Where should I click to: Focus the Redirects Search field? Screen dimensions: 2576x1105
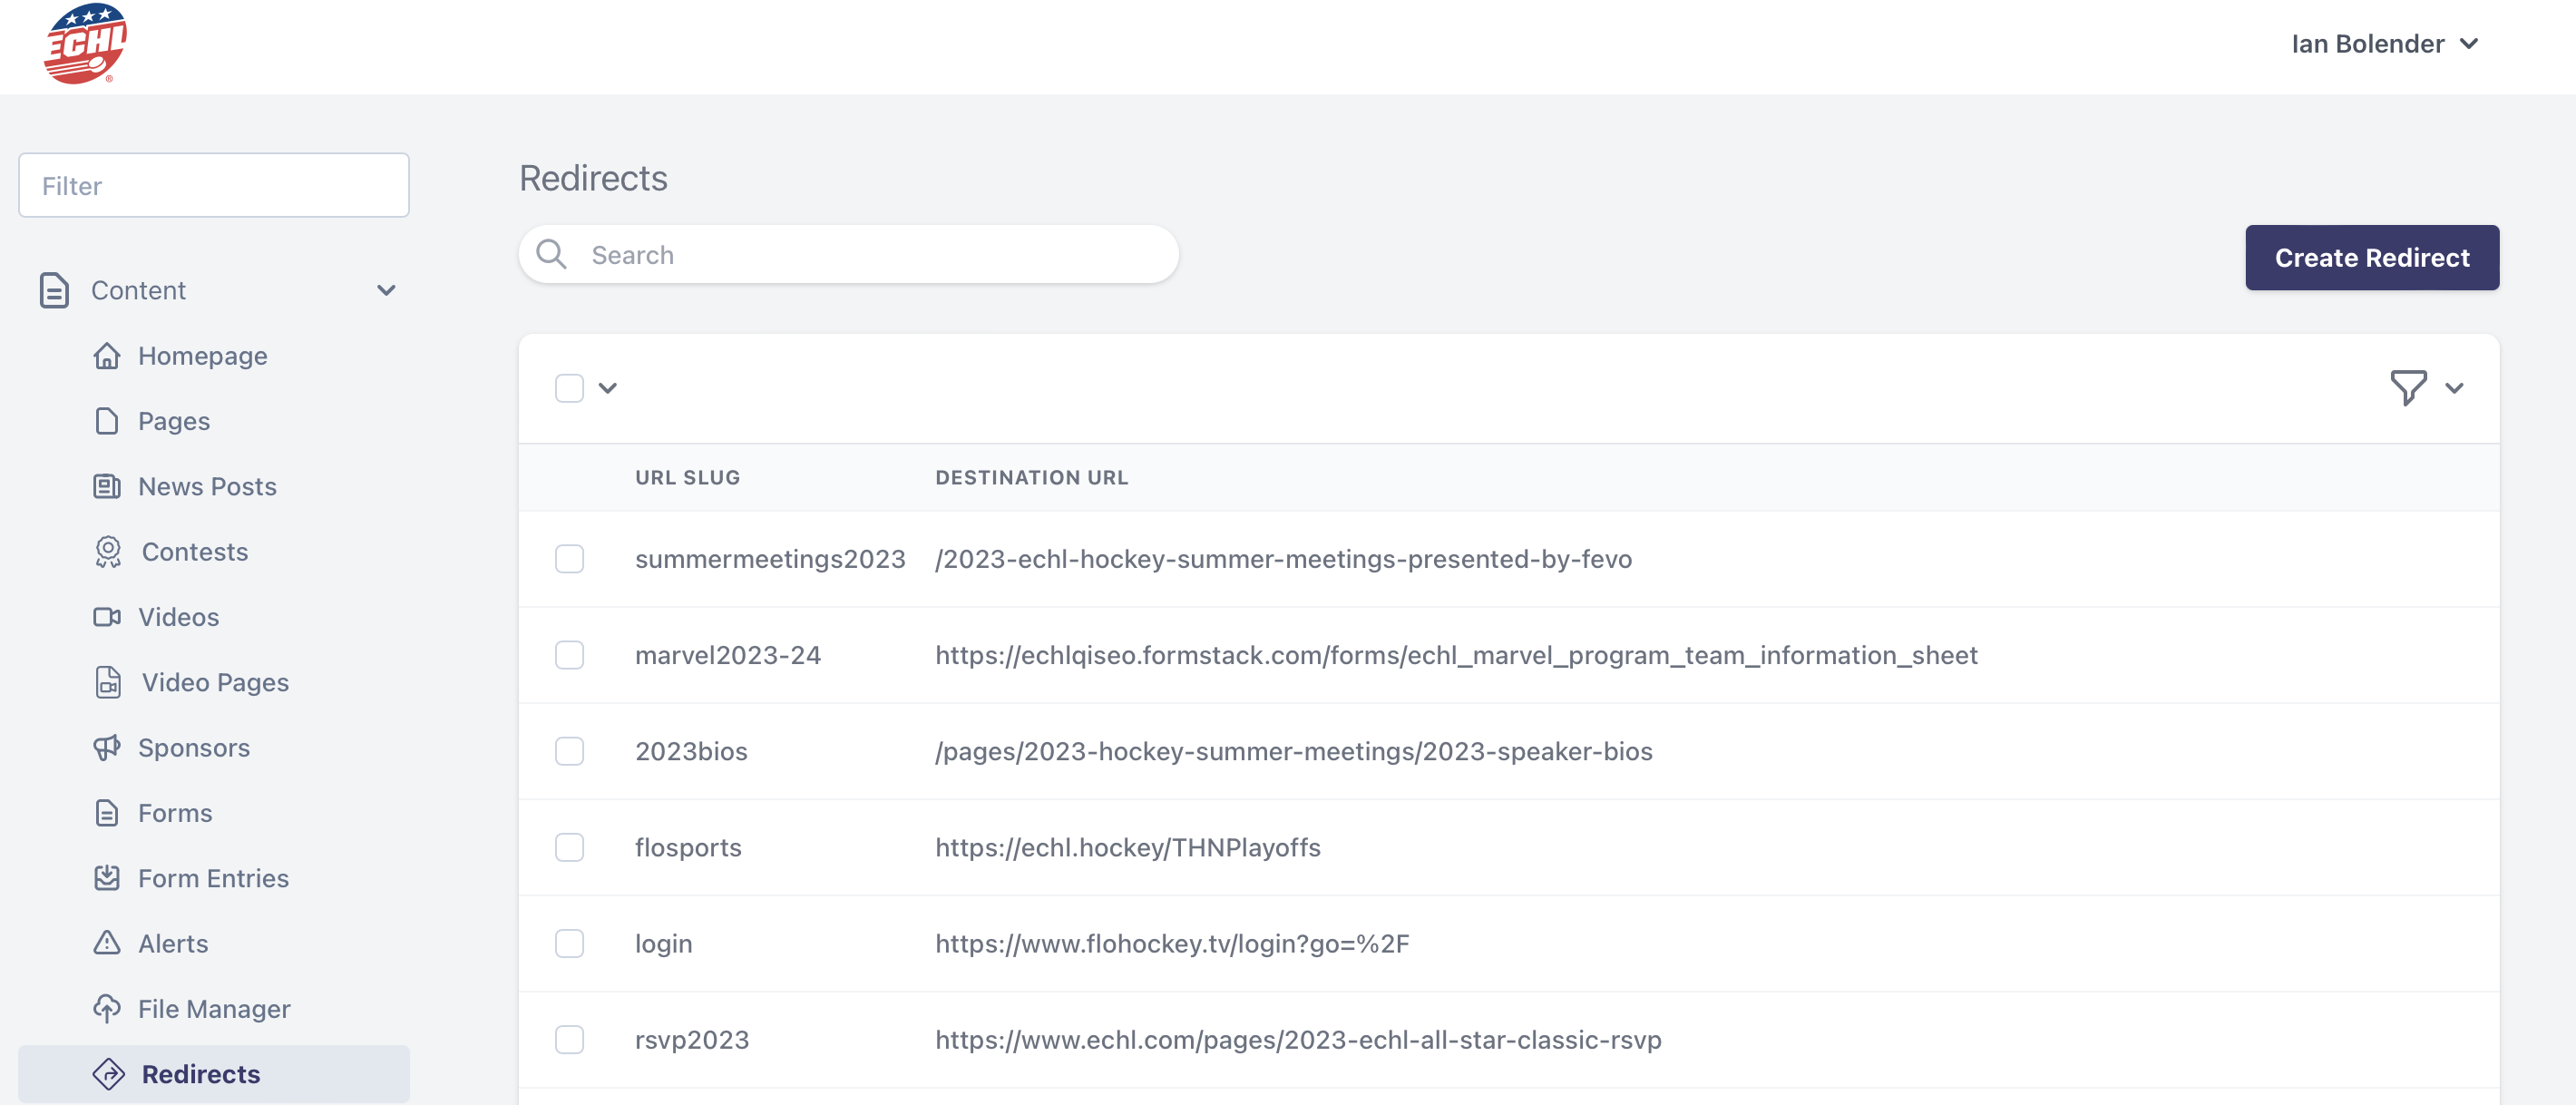coord(848,255)
